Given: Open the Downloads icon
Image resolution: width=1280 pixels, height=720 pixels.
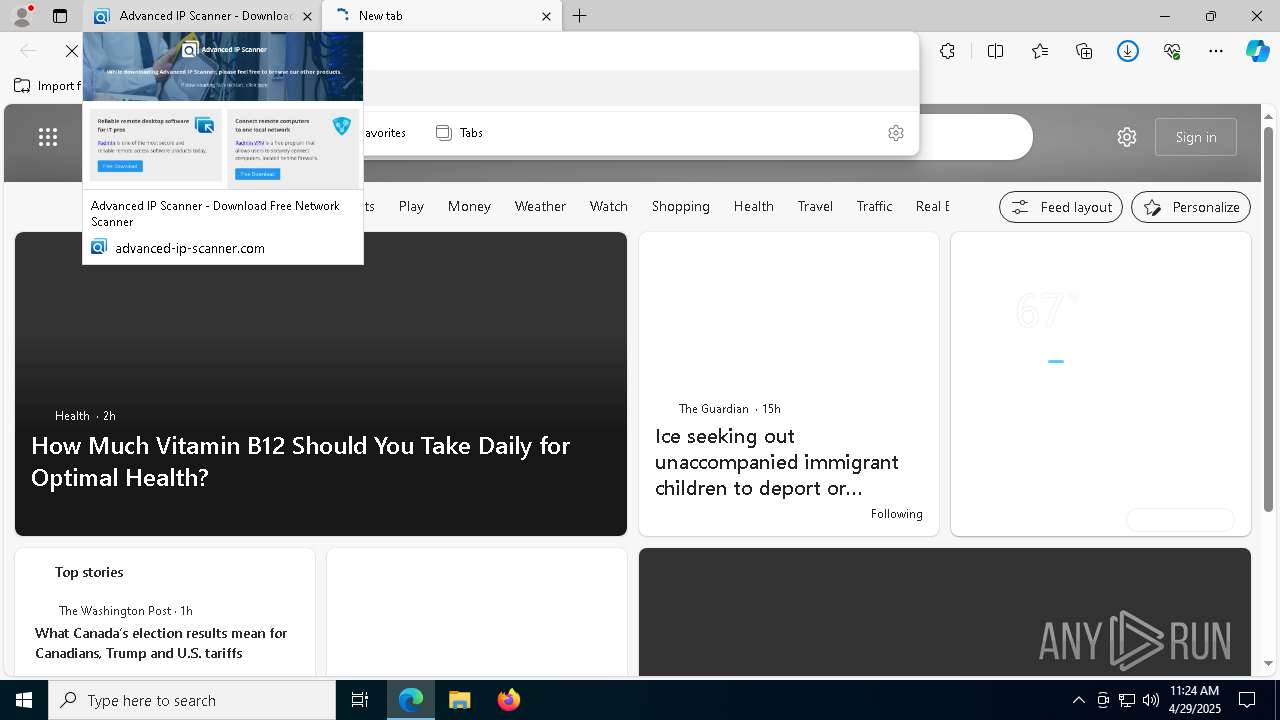Looking at the screenshot, I should pos(1128,51).
